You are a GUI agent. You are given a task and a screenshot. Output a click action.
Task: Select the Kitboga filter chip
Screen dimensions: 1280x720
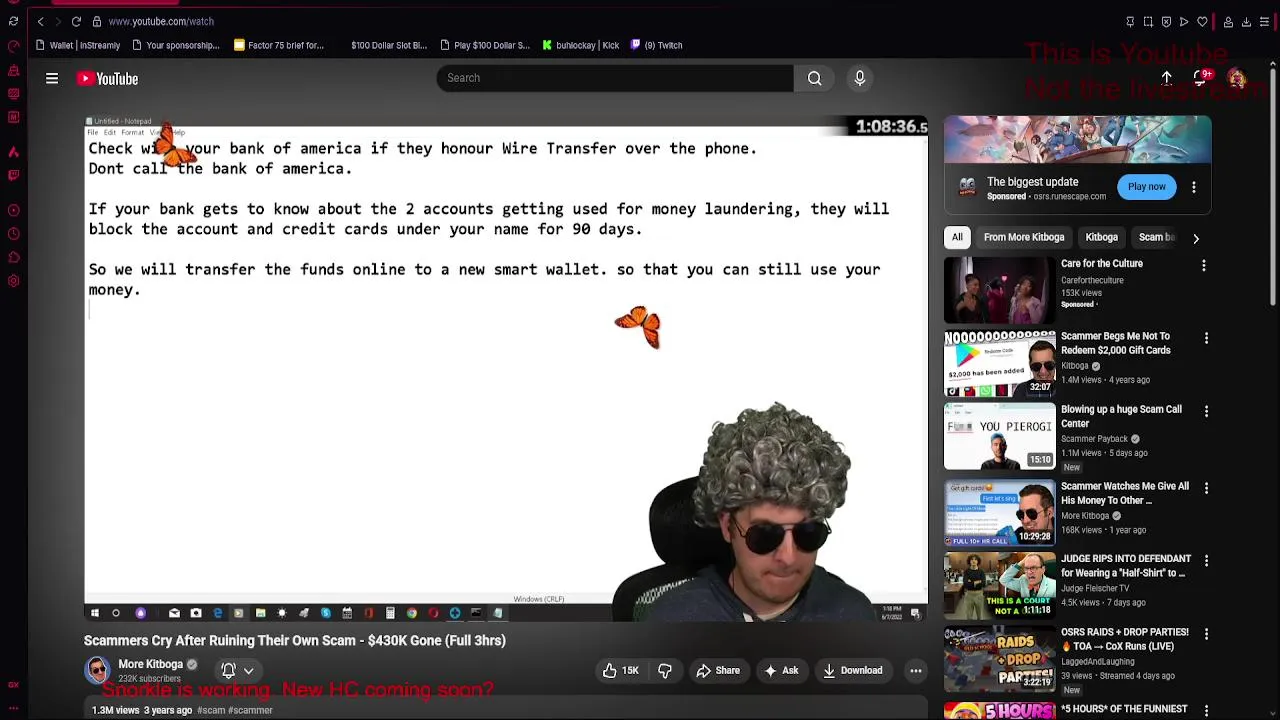click(1101, 237)
